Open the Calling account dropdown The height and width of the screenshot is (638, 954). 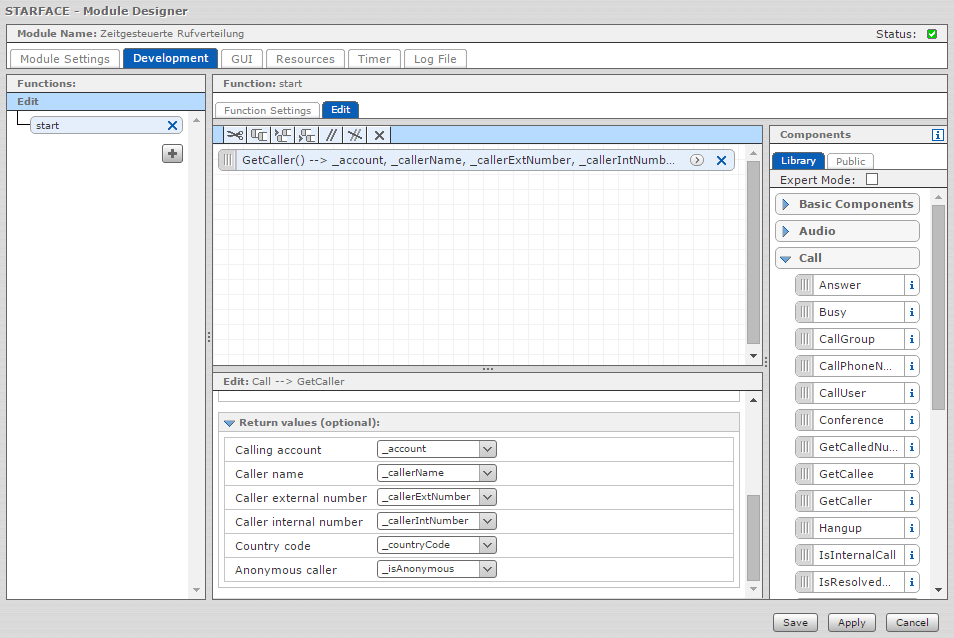pos(487,449)
